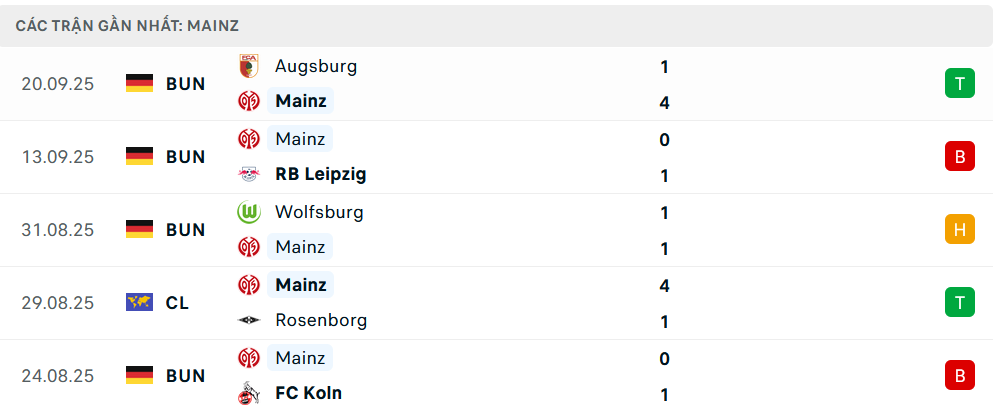Click Mainz crest in the Augsburg match

[x=248, y=101]
